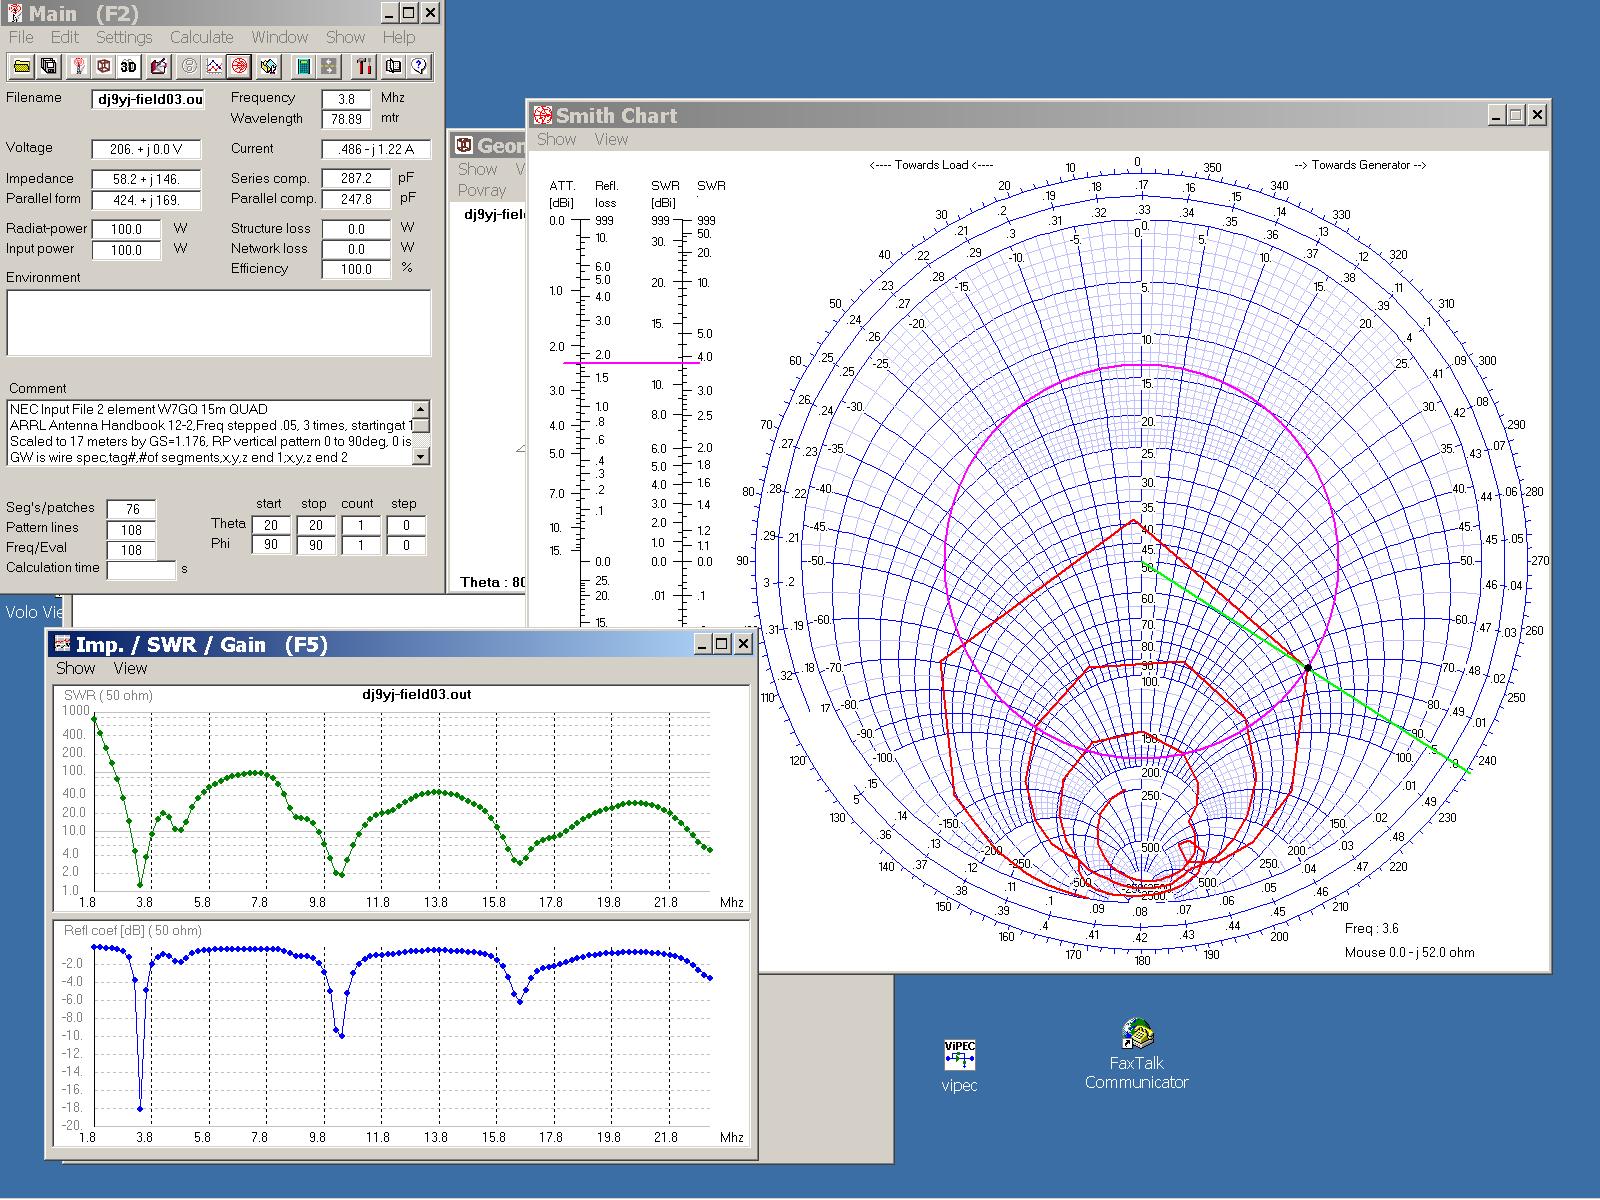The height and width of the screenshot is (1200, 1600).
Task: Open the antenna geometry view icon
Action: click(x=78, y=66)
